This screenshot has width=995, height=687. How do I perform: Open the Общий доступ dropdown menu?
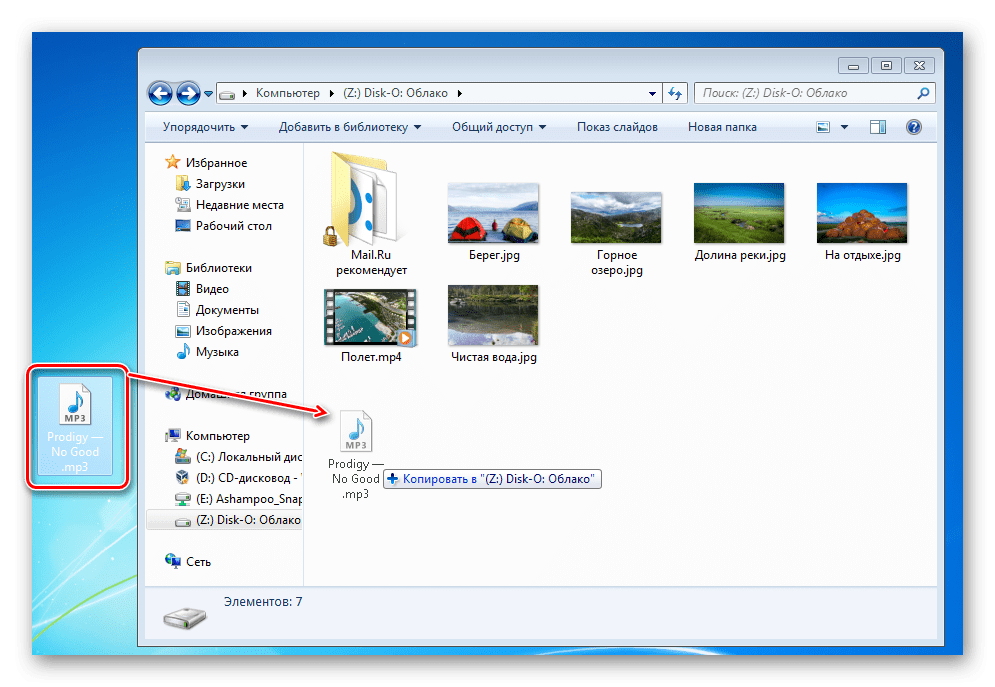coord(499,127)
